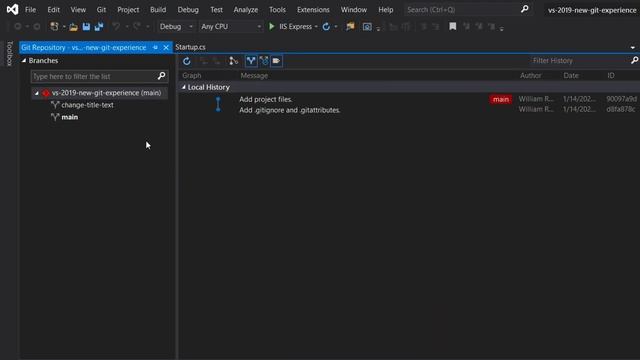This screenshot has height=360, width=640.
Task: Click the Redo toolbar icon
Action: point(137,27)
